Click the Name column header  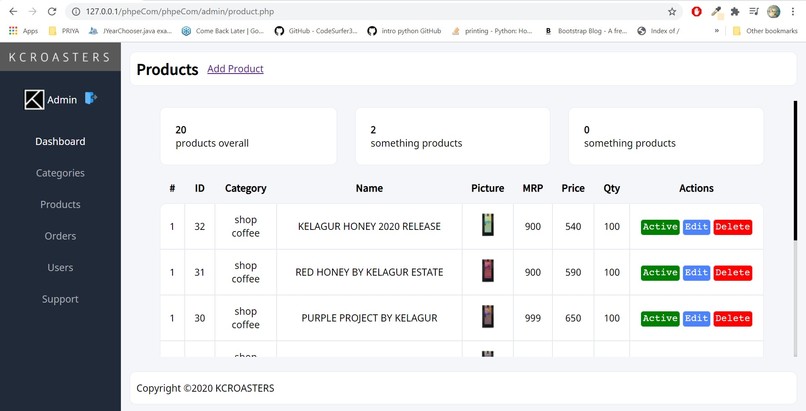coord(369,189)
